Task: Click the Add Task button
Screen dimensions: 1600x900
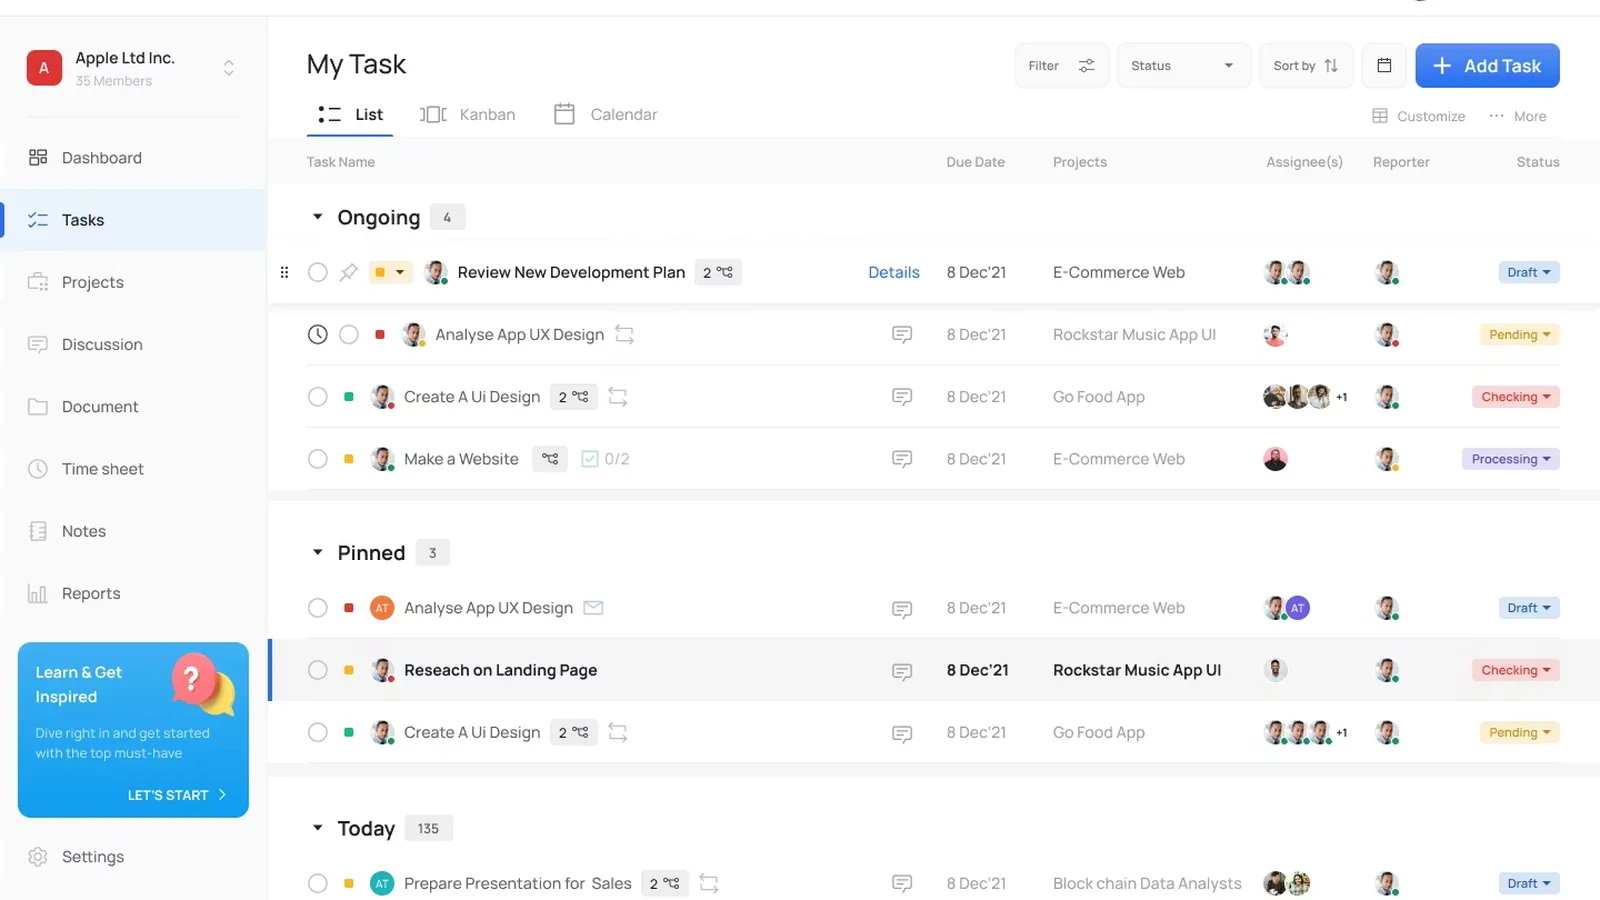Action: click(1487, 65)
